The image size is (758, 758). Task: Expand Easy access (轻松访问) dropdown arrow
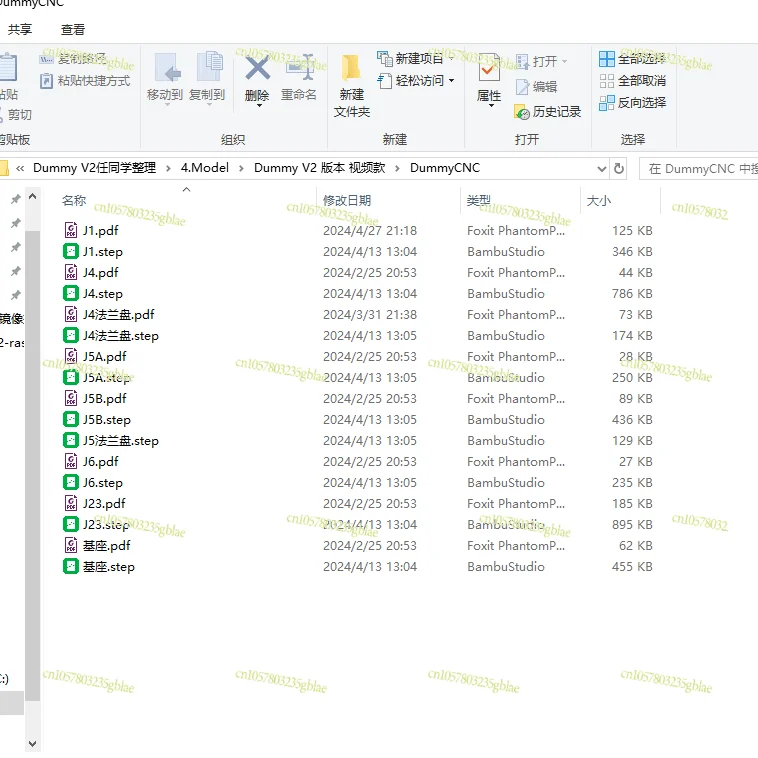click(452, 80)
